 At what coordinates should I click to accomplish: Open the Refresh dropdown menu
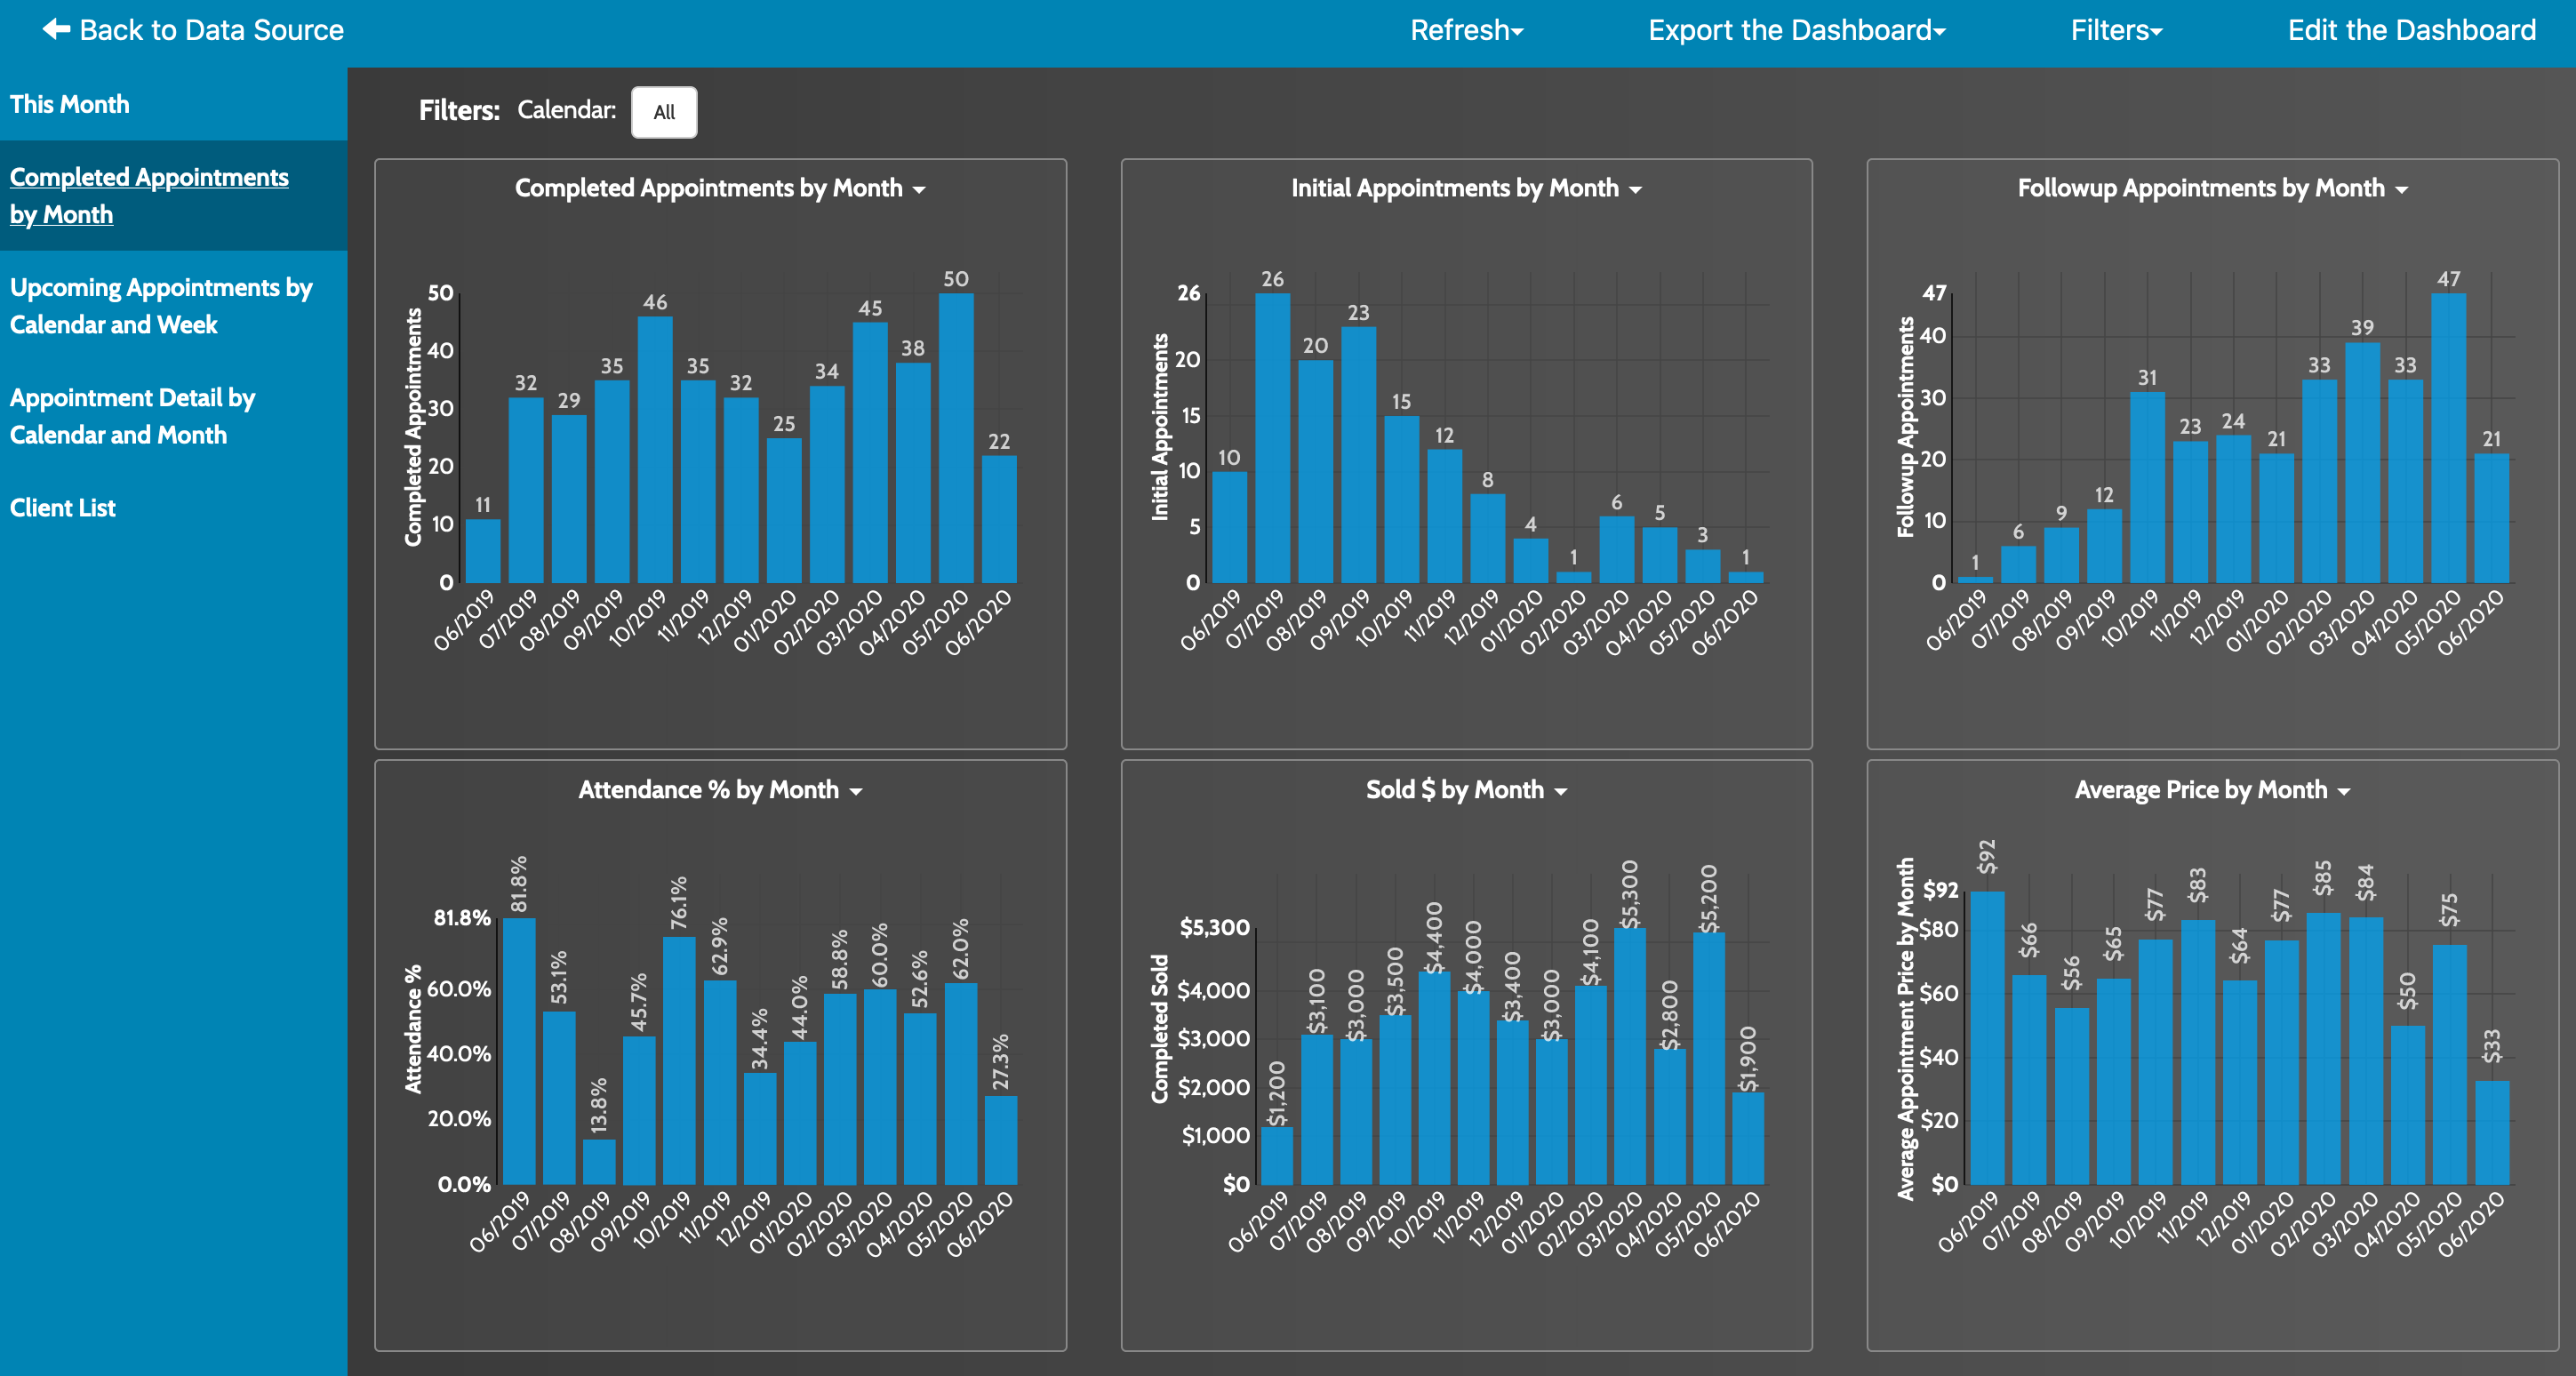pos(1466,30)
